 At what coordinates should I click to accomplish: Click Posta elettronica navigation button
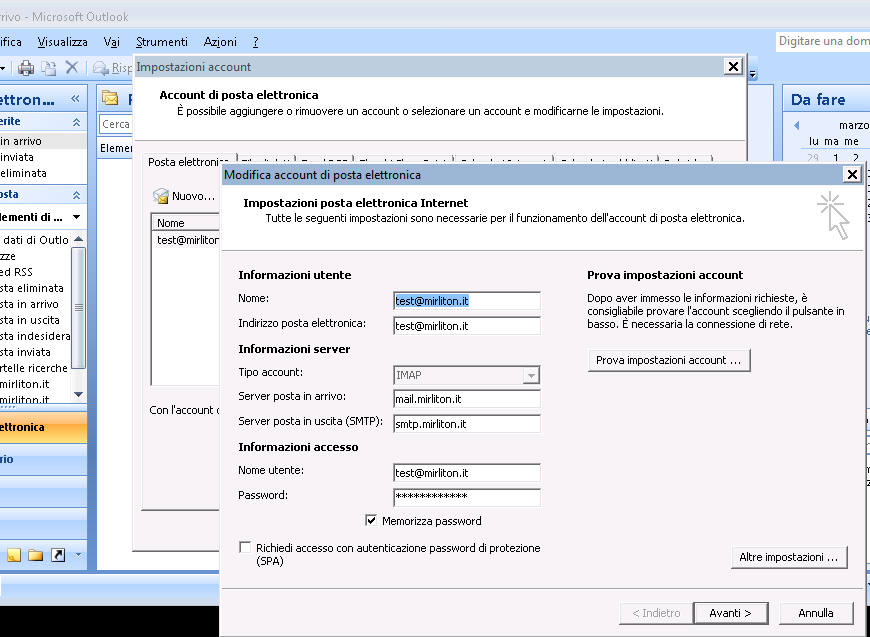(43, 427)
